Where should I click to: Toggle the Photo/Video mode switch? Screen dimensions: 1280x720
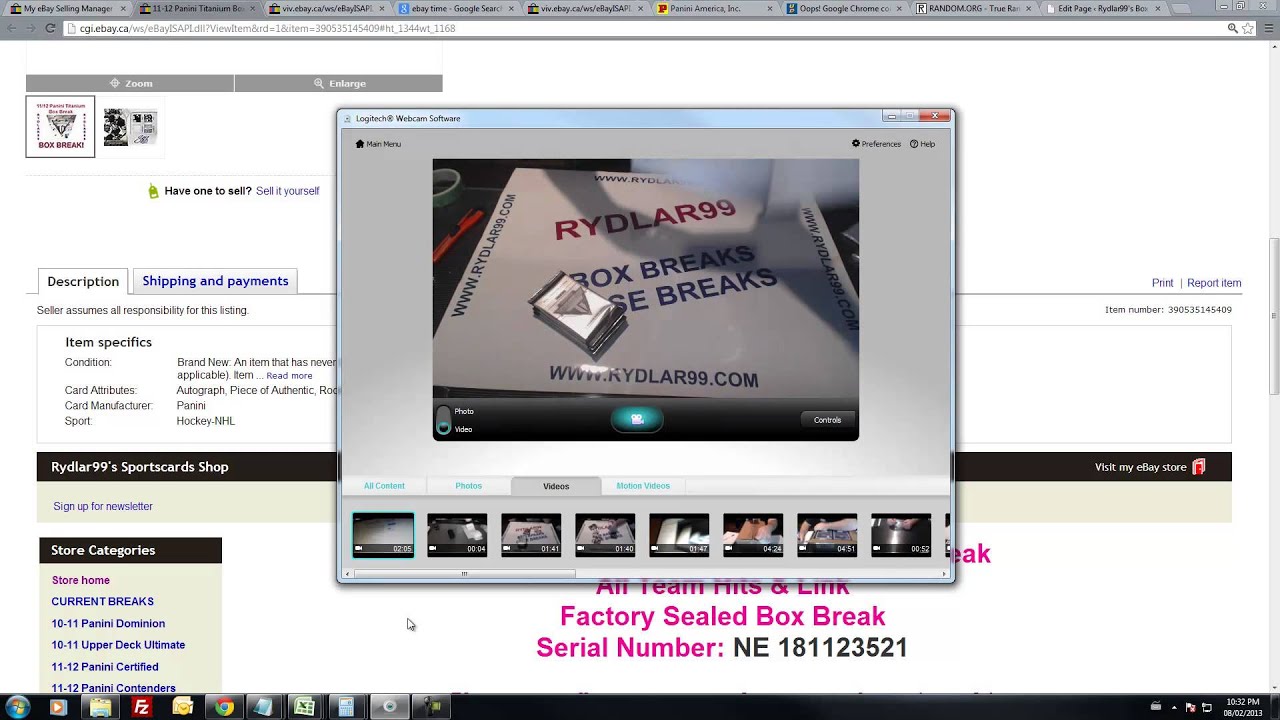tap(443, 420)
